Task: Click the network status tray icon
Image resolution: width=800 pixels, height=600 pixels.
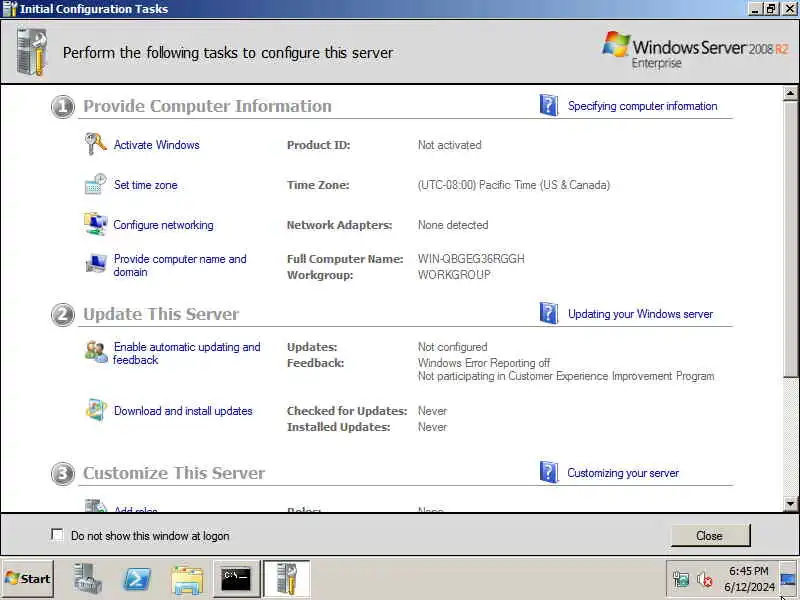Action: [681, 579]
